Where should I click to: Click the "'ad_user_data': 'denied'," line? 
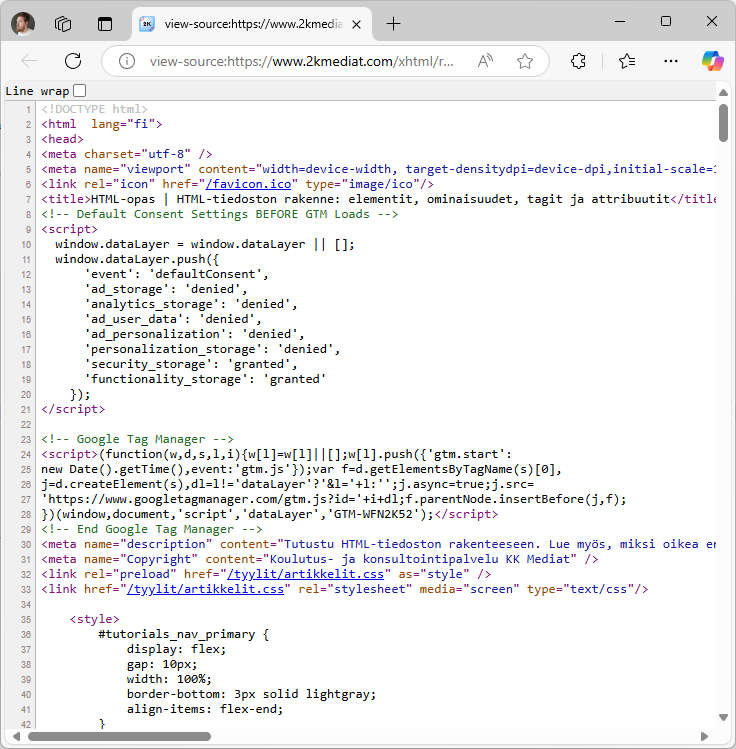(173, 319)
